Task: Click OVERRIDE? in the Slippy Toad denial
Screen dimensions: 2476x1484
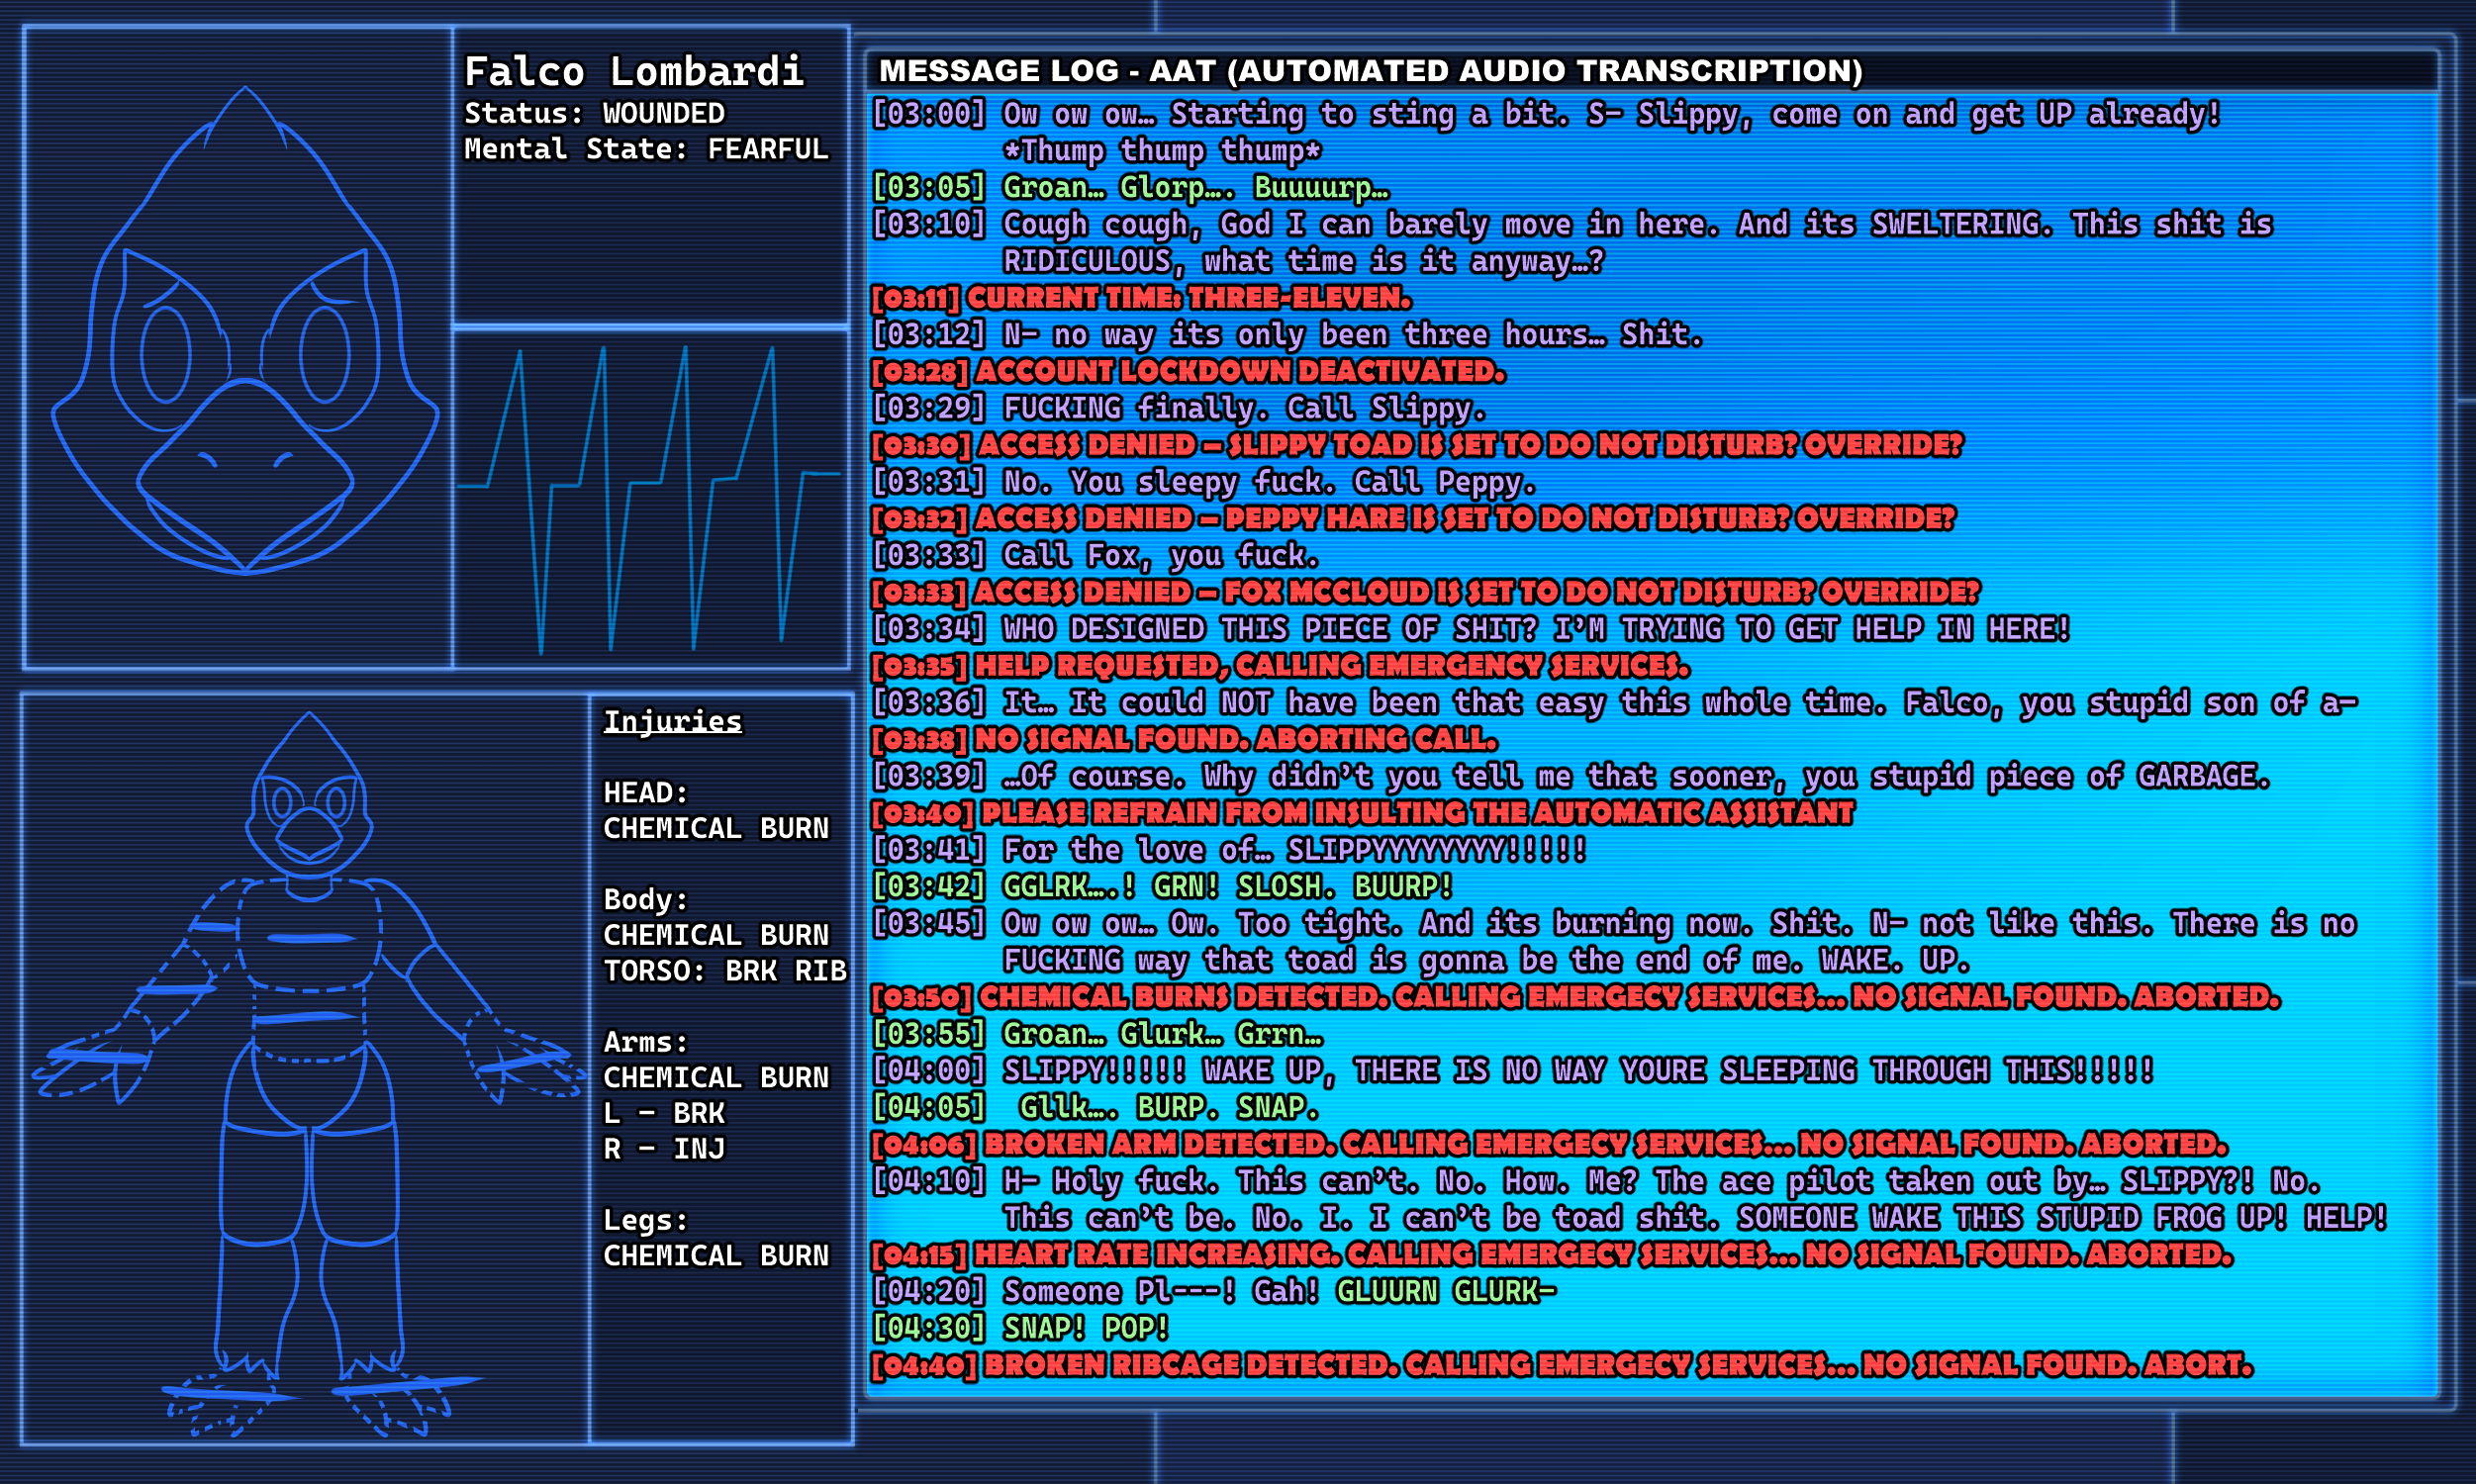Action: point(1882,445)
